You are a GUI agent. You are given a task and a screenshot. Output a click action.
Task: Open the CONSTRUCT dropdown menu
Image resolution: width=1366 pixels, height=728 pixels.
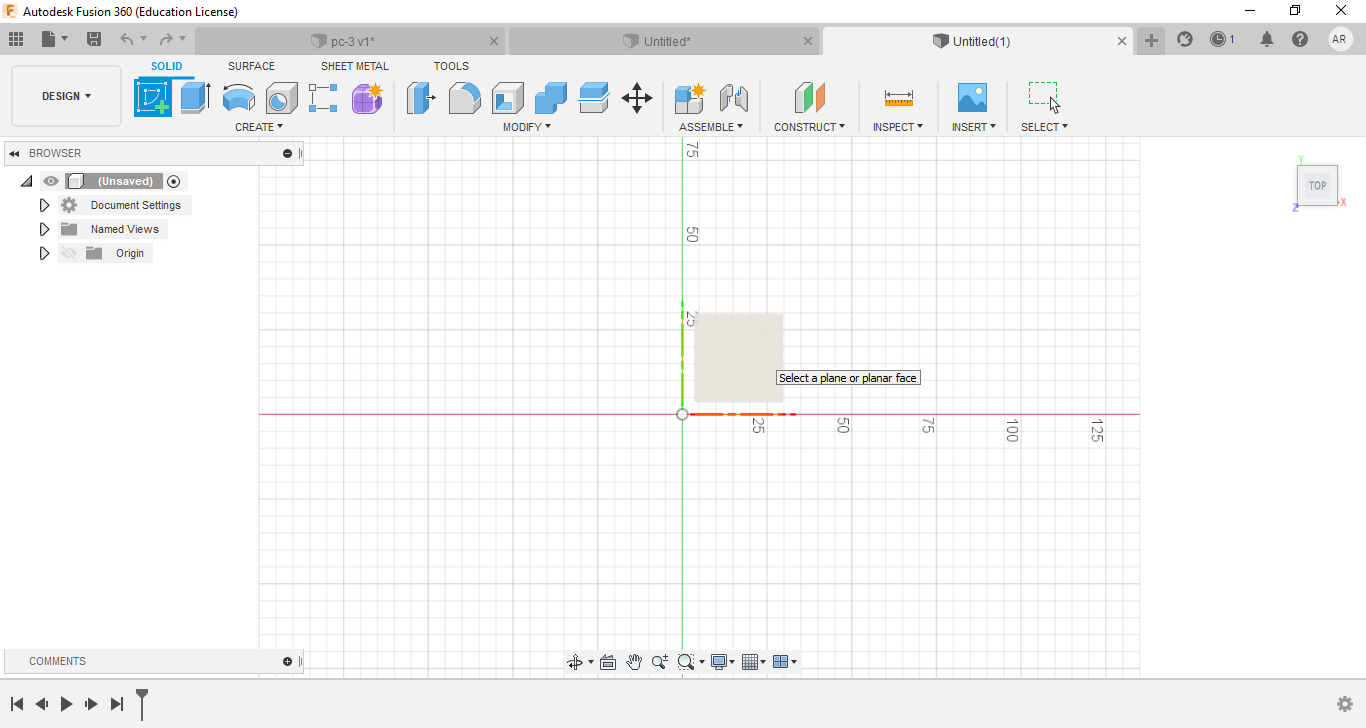coord(809,127)
